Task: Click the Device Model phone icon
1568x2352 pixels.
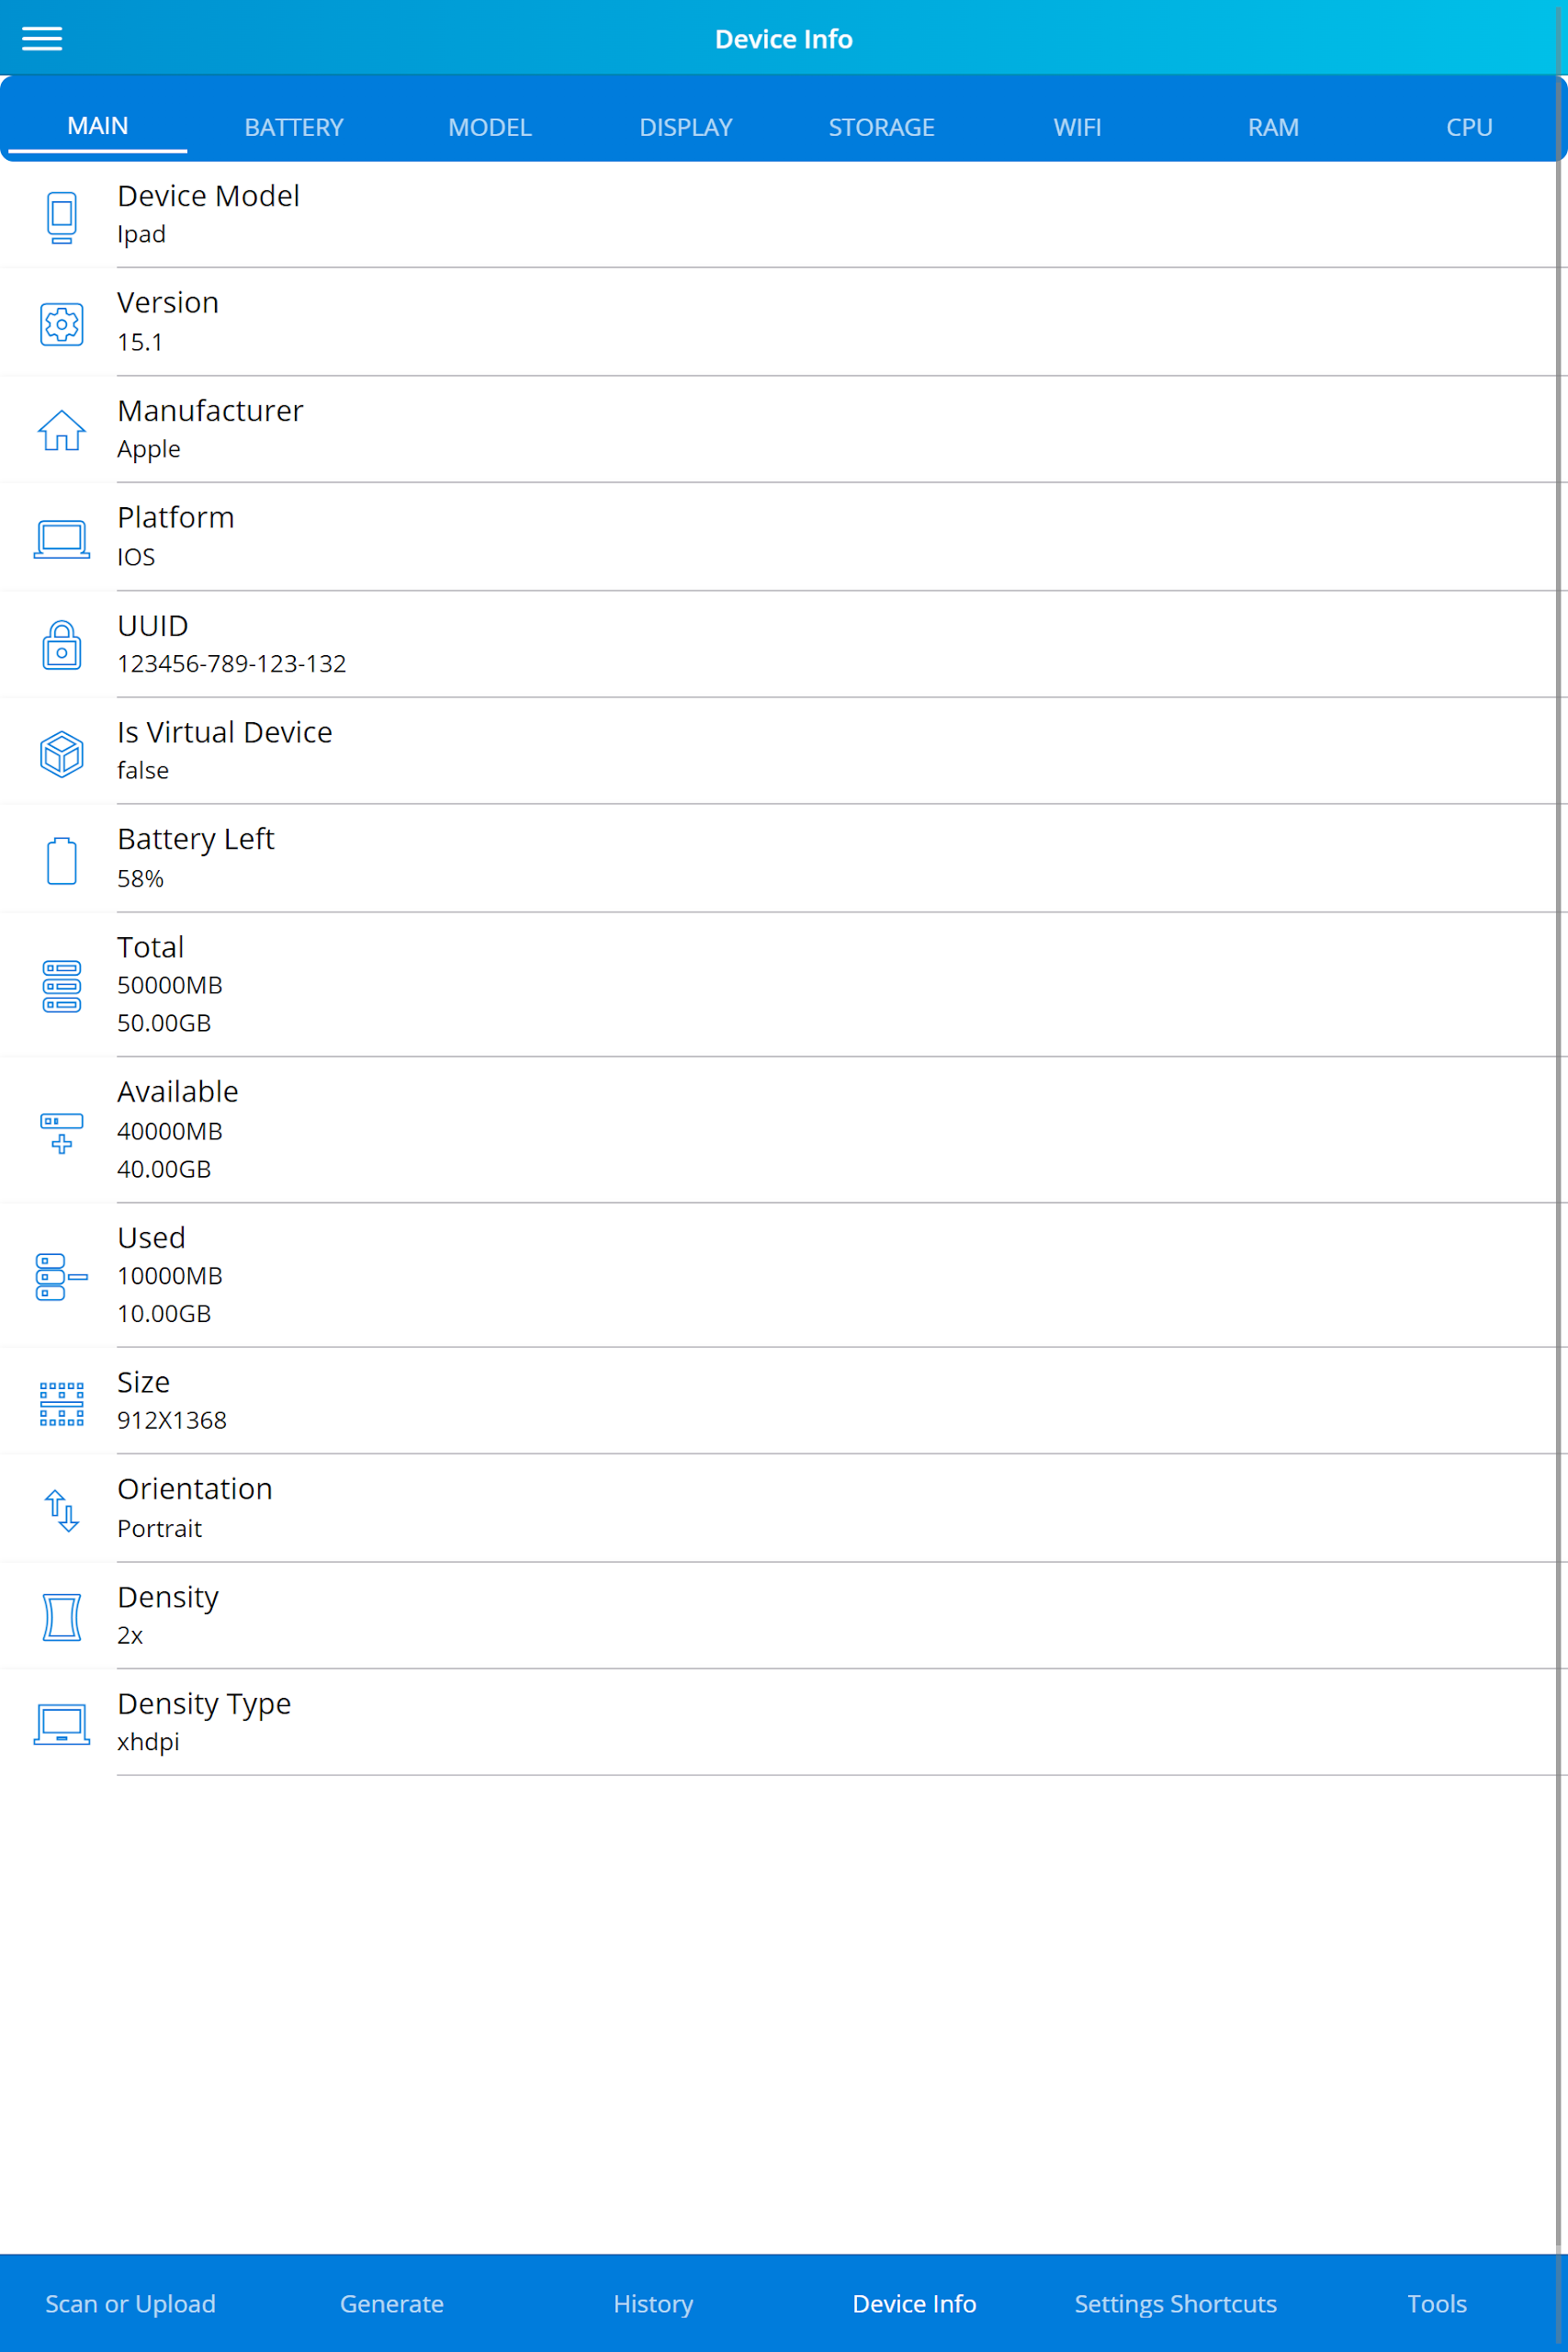Action: (x=62, y=217)
